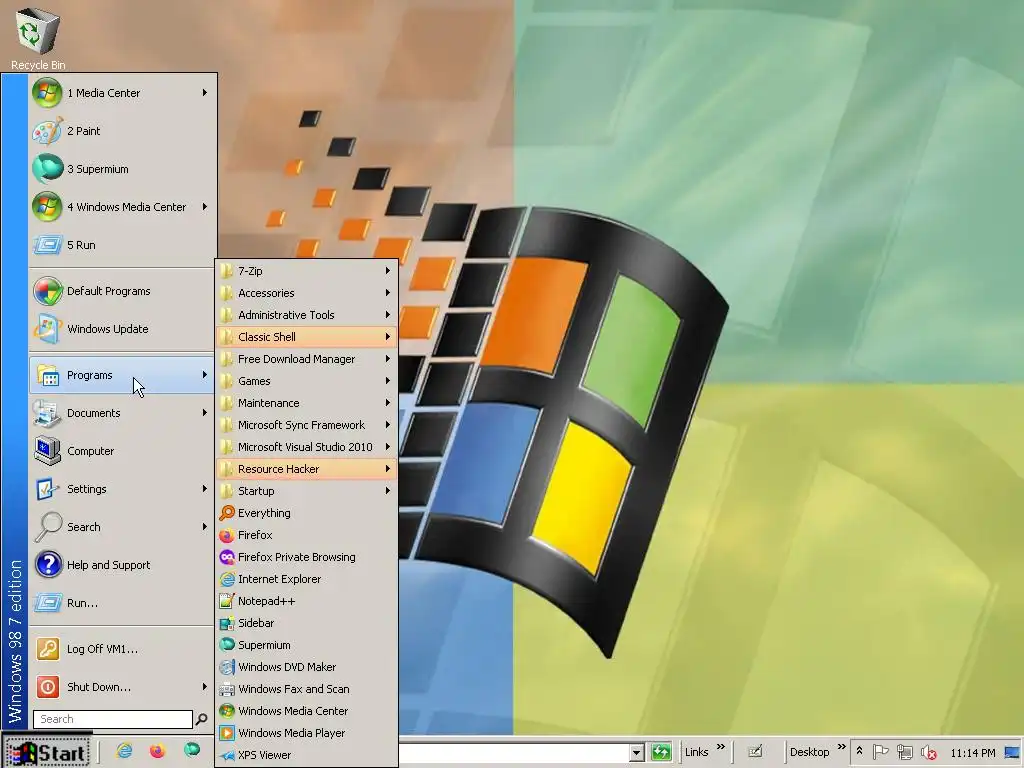Launch Windows DVD Maker
The image size is (1024, 768).
click(x=306, y=667)
